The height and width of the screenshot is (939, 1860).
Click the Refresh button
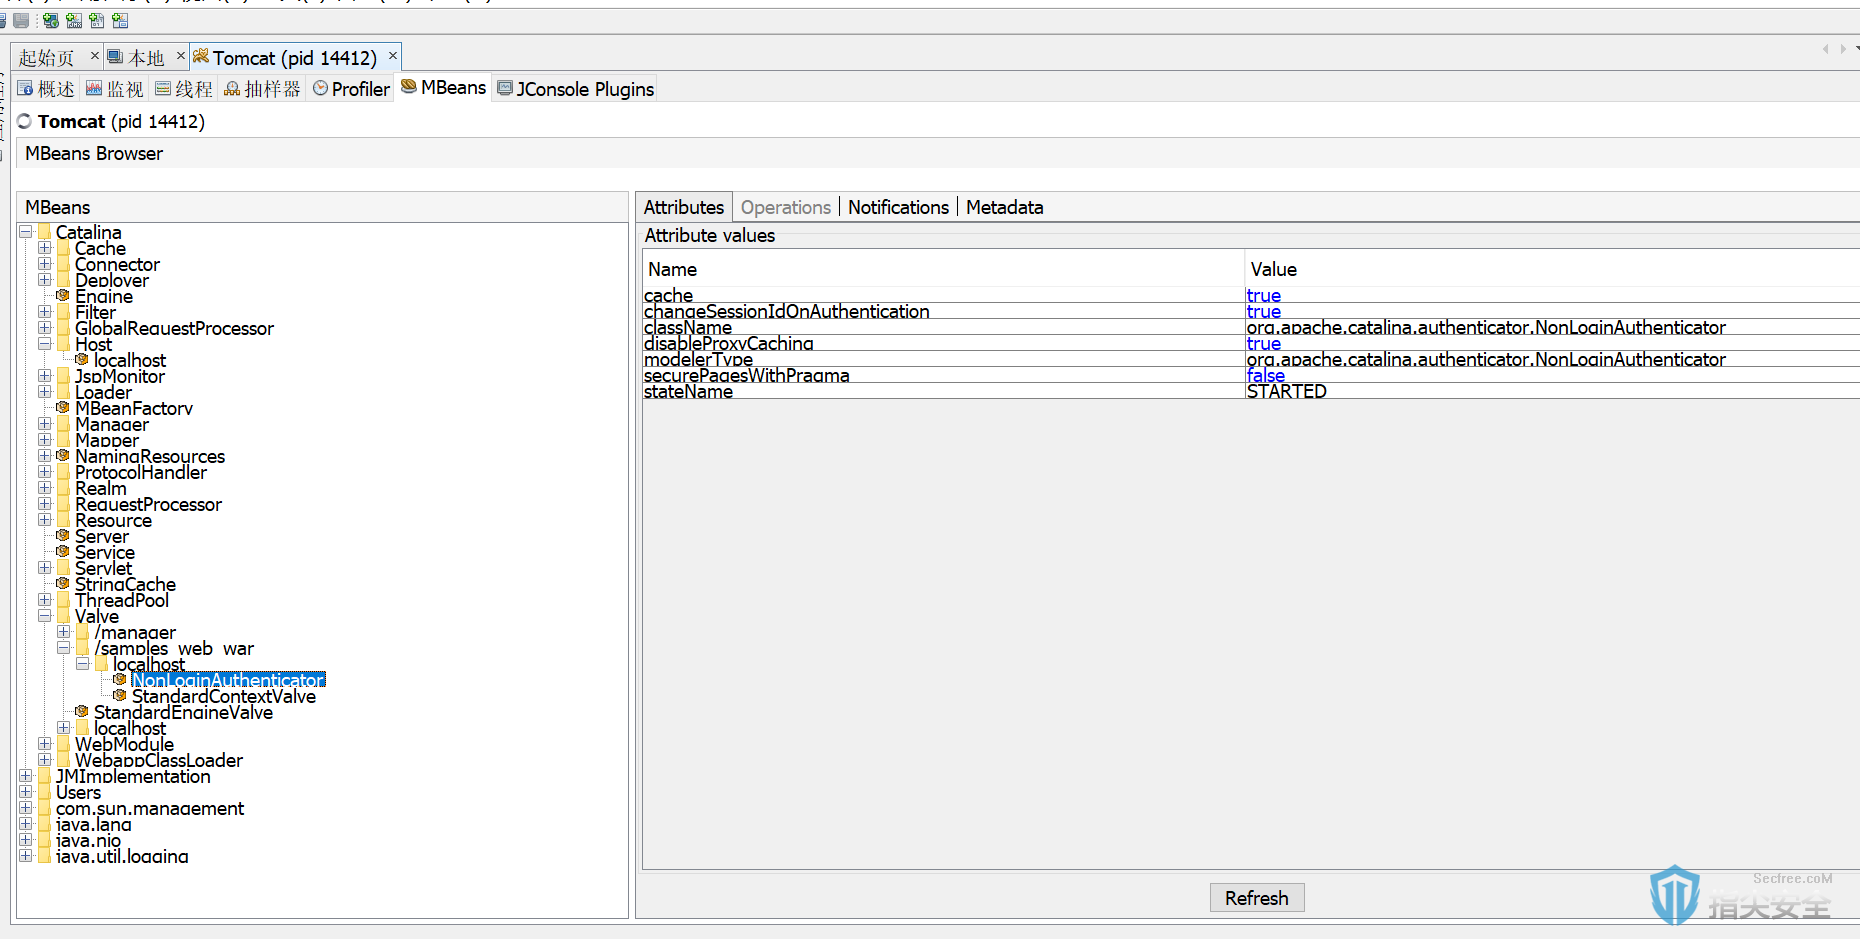pyautogui.click(x=1257, y=898)
